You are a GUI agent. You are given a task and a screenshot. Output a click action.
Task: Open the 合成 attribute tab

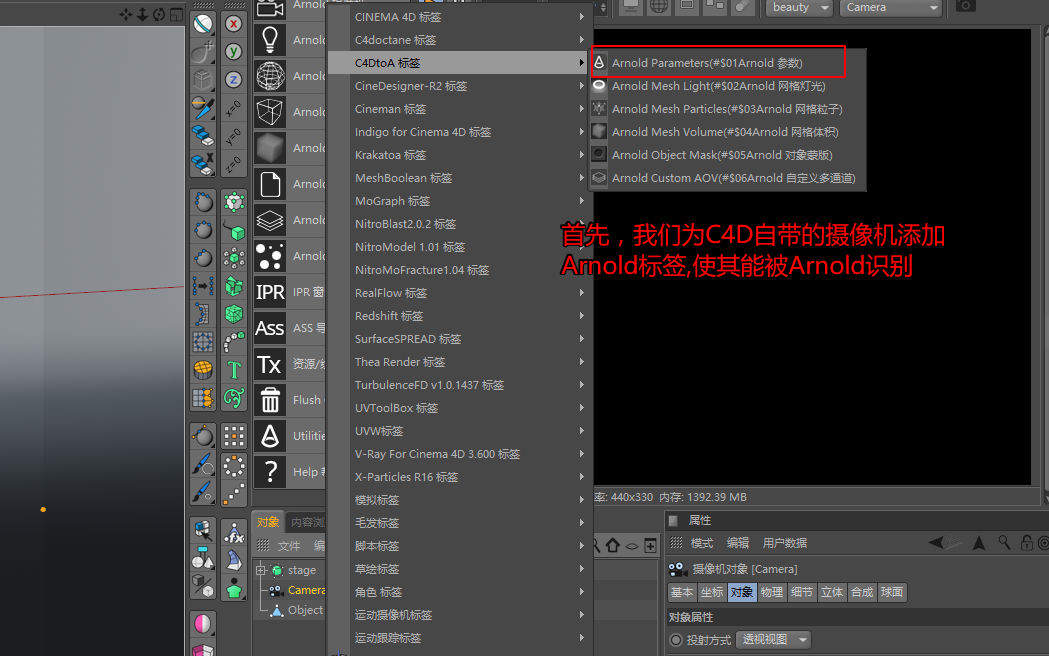tap(862, 592)
